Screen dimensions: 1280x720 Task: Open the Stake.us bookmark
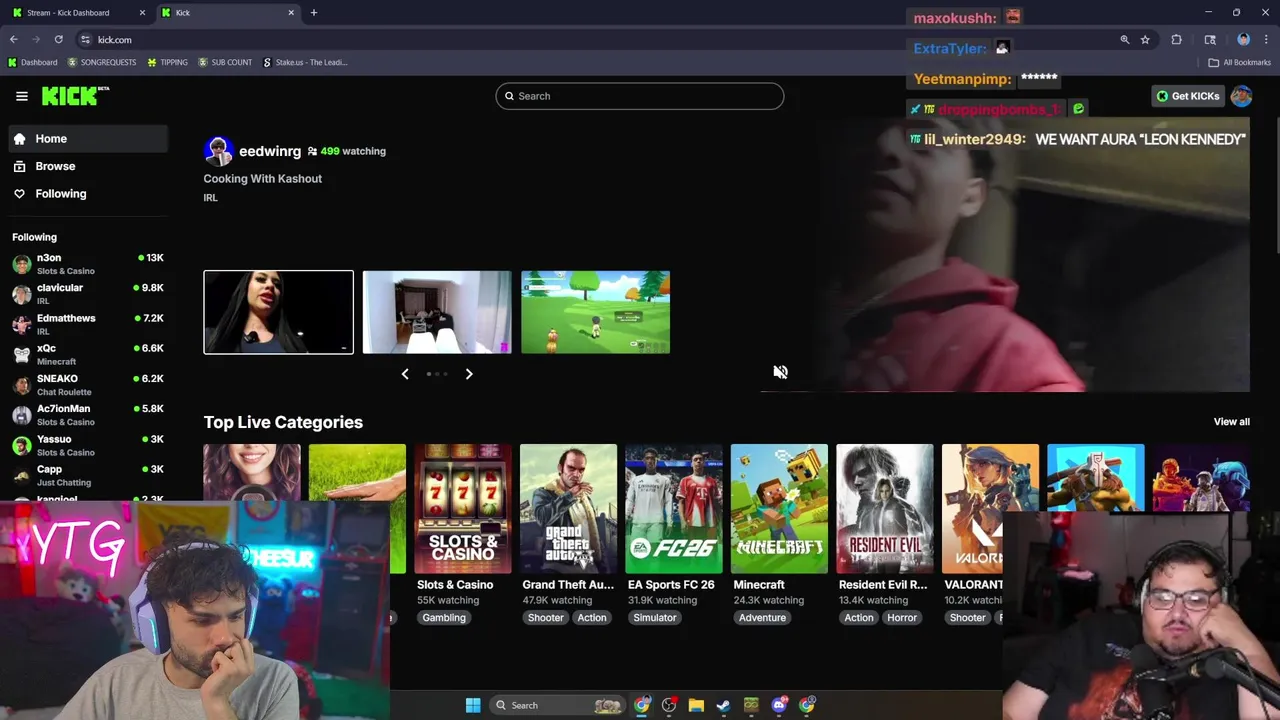point(305,62)
